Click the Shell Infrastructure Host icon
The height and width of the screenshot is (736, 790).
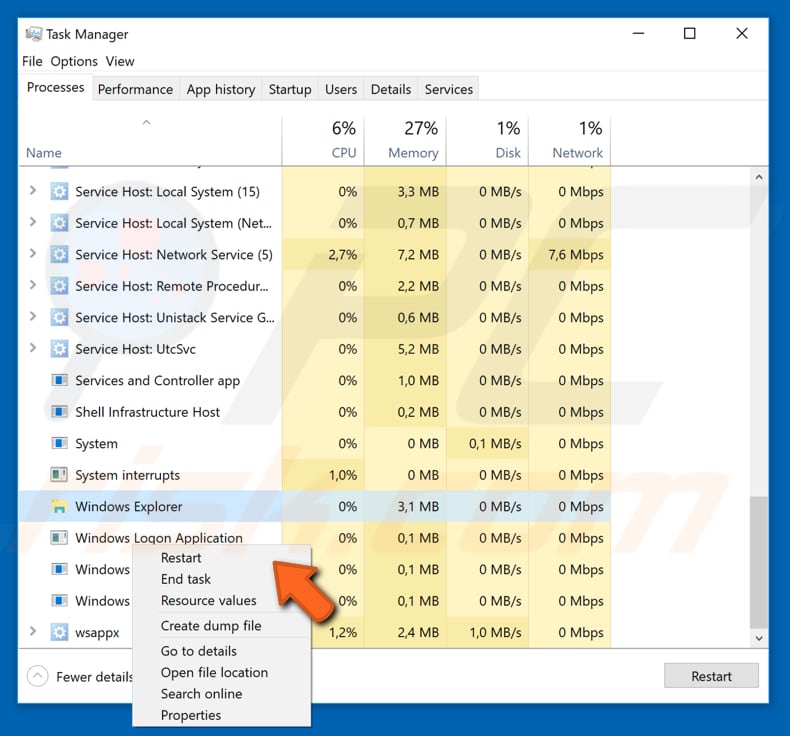coord(59,412)
